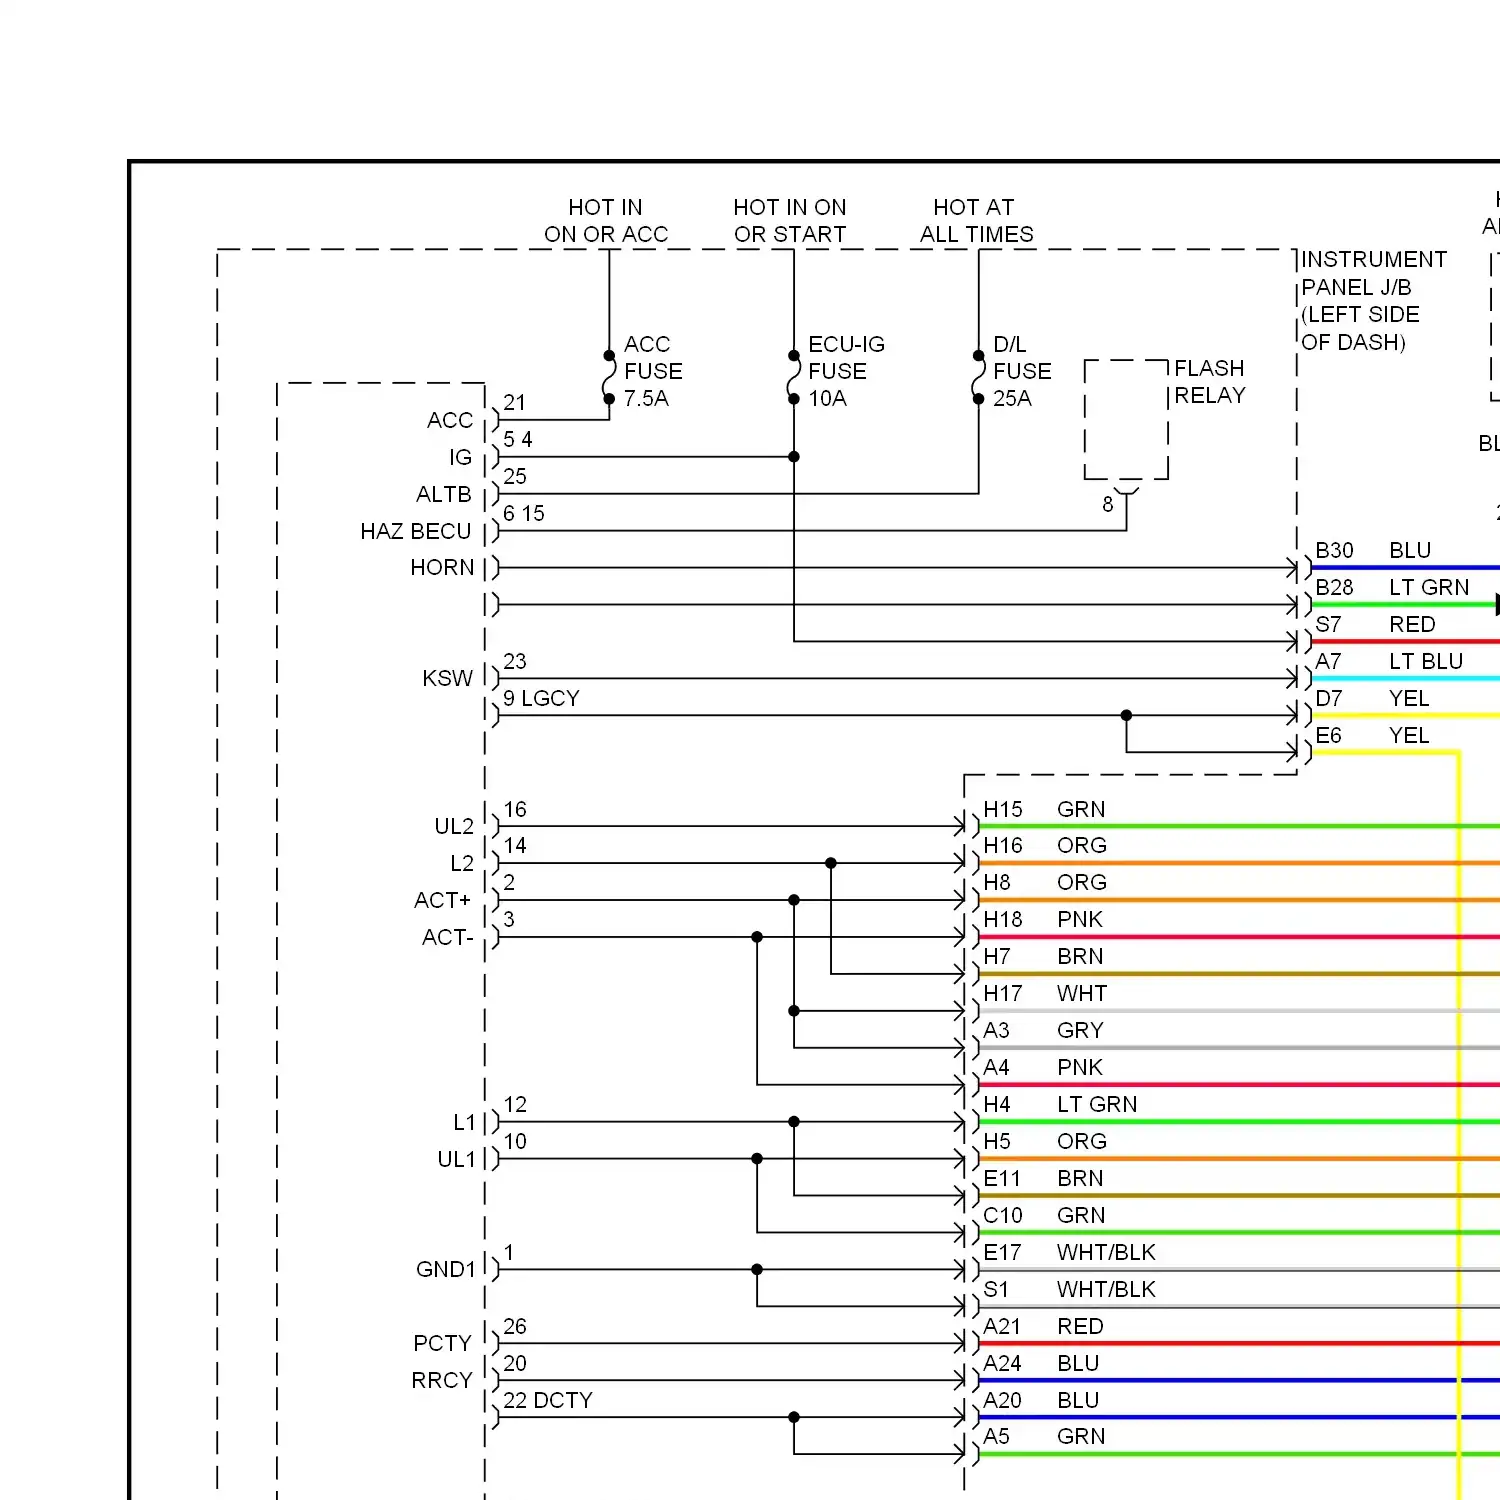Click the "INSTRUMENT PANEL J/B" title text
This screenshot has width=1500, height=1500.
click(1374, 273)
